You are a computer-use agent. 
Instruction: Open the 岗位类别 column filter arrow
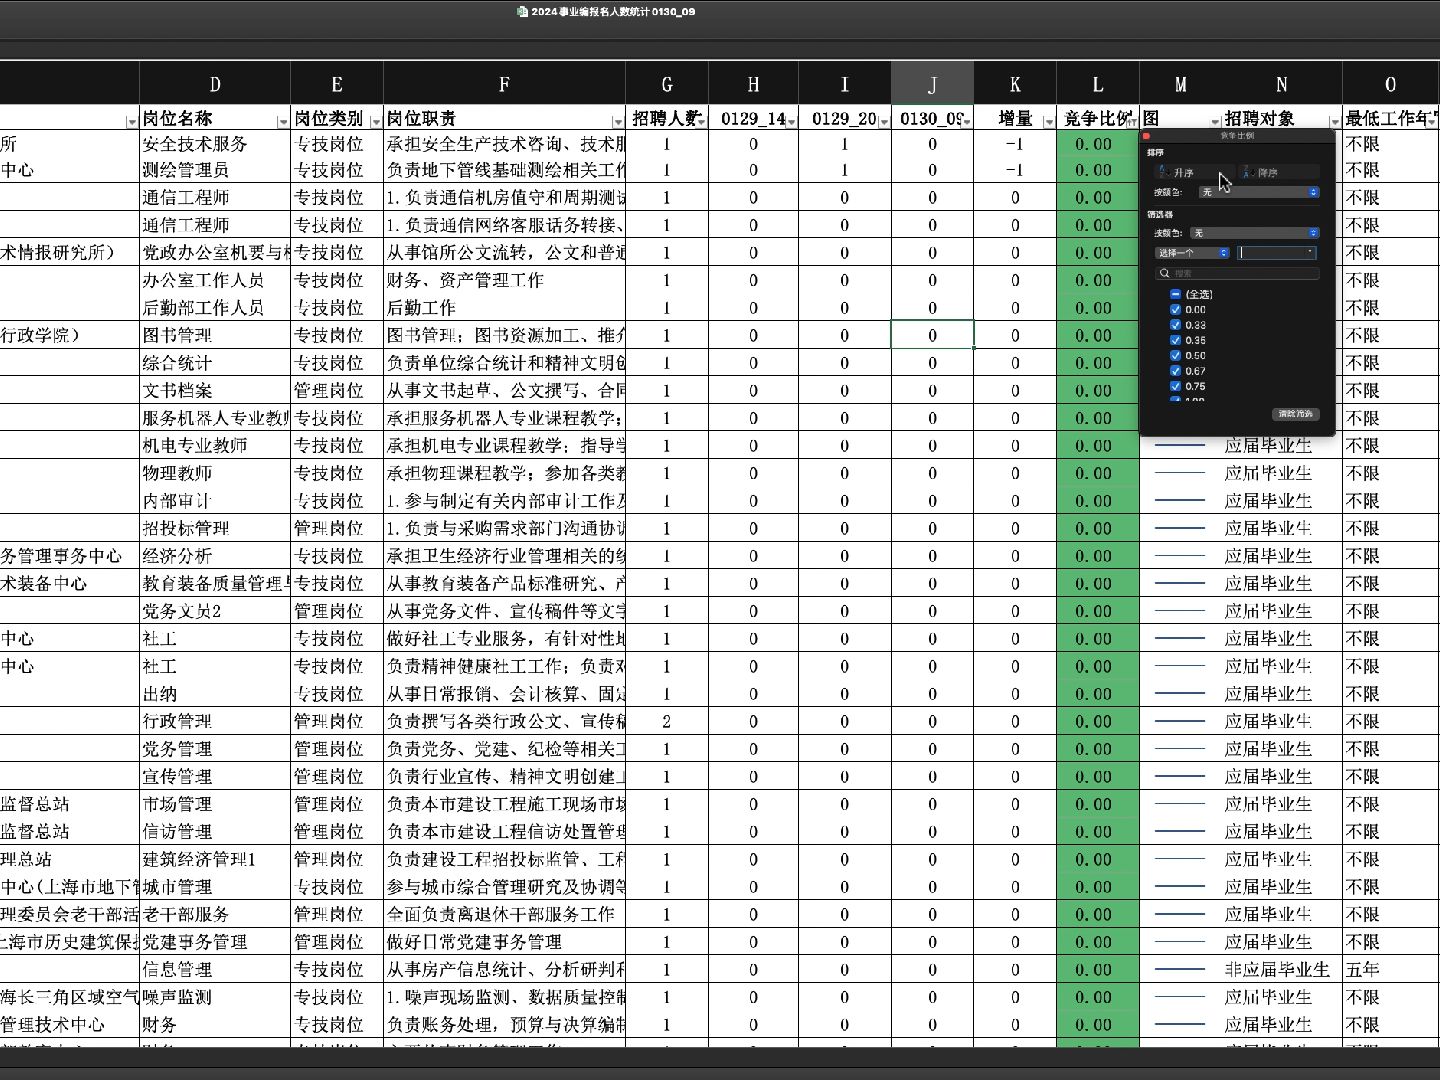tap(375, 122)
